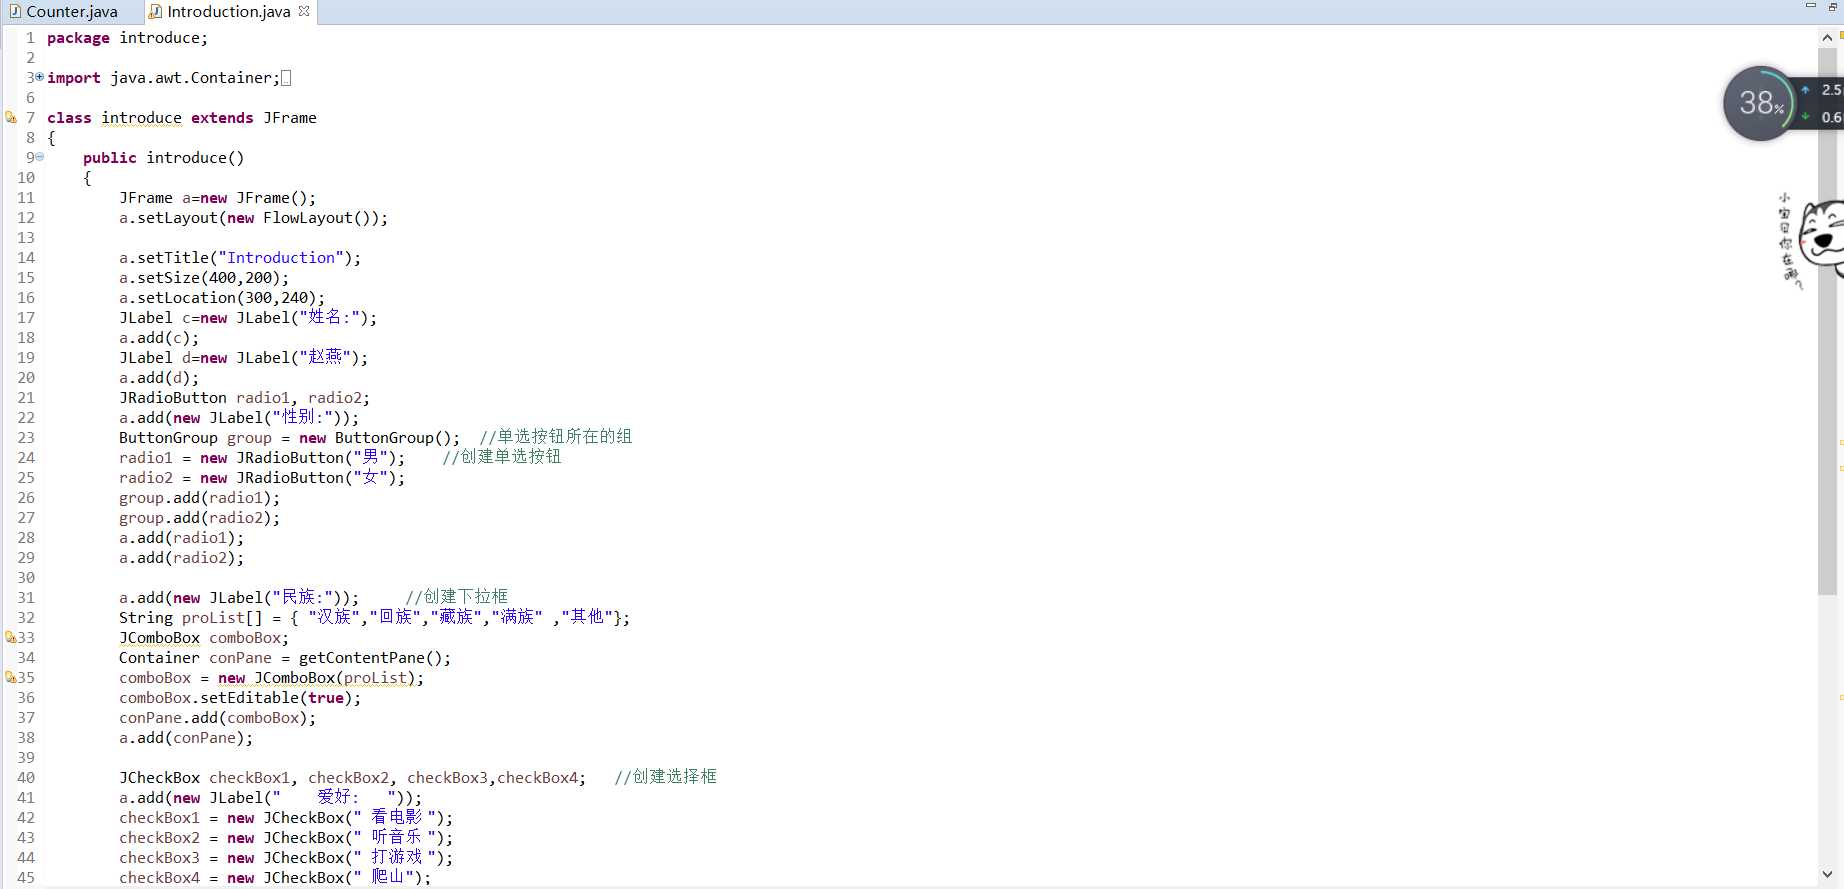Click 'group.add(radio1)' on line 26

[195, 498]
